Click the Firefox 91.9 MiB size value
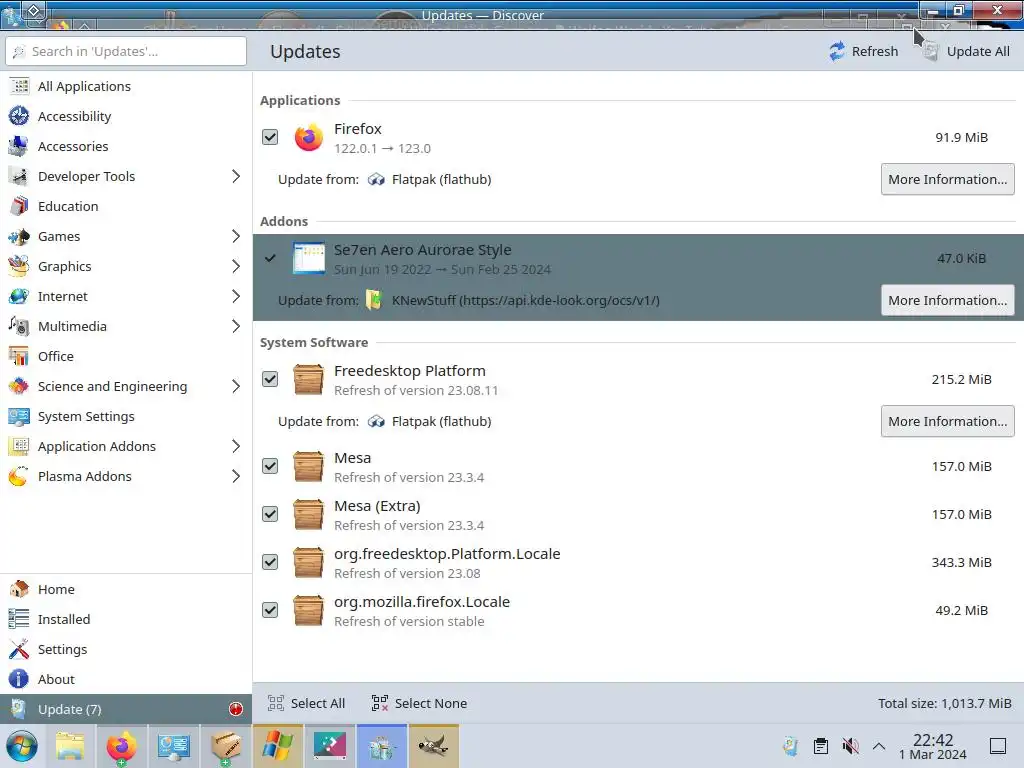This screenshot has height=768, width=1024. click(x=961, y=137)
